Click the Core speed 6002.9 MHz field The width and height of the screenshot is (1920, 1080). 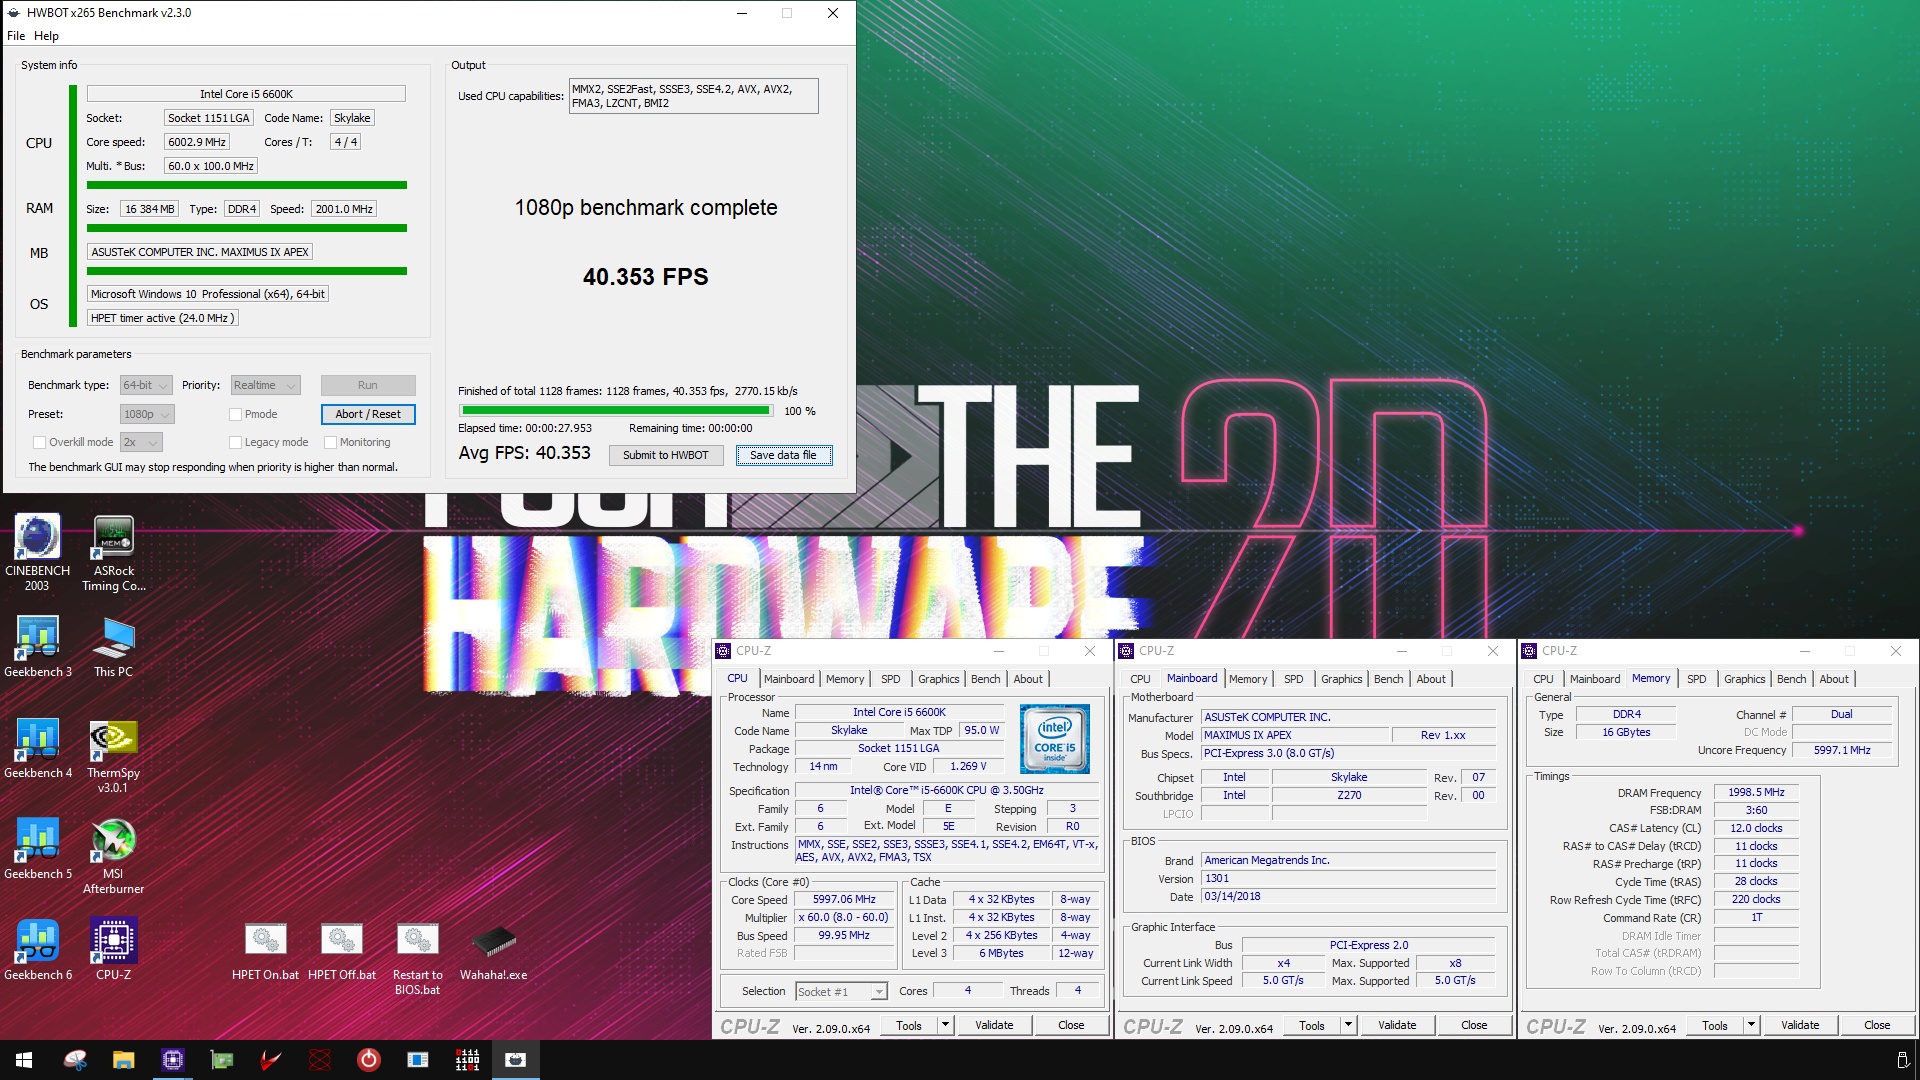coord(197,142)
